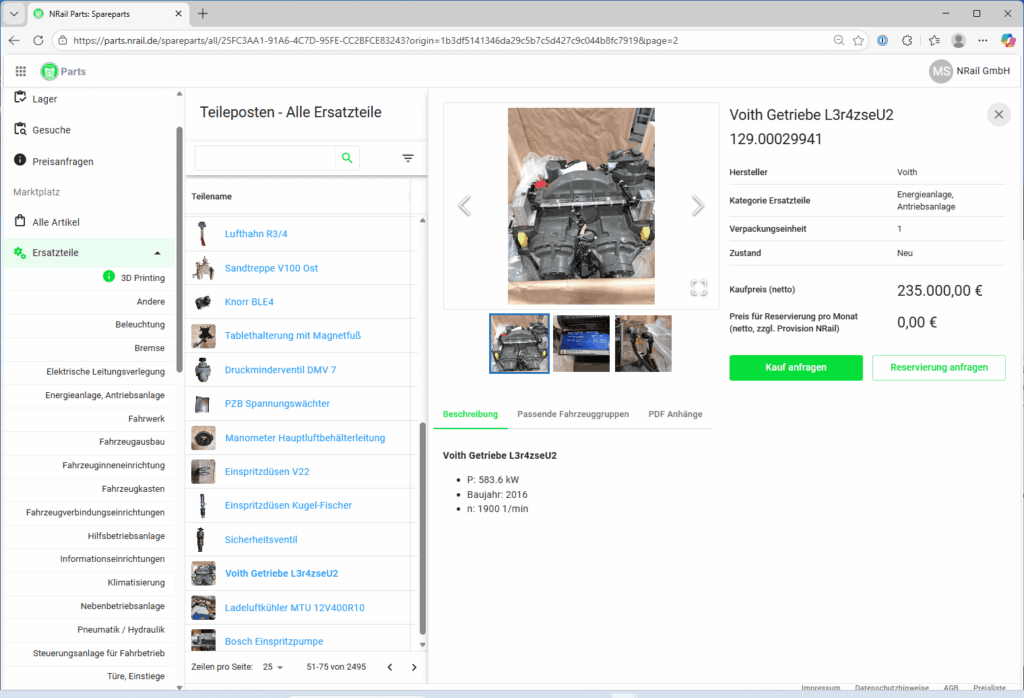Click the green search magnifier icon
1024x698 pixels.
pyautogui.click(x=347, y=158)
